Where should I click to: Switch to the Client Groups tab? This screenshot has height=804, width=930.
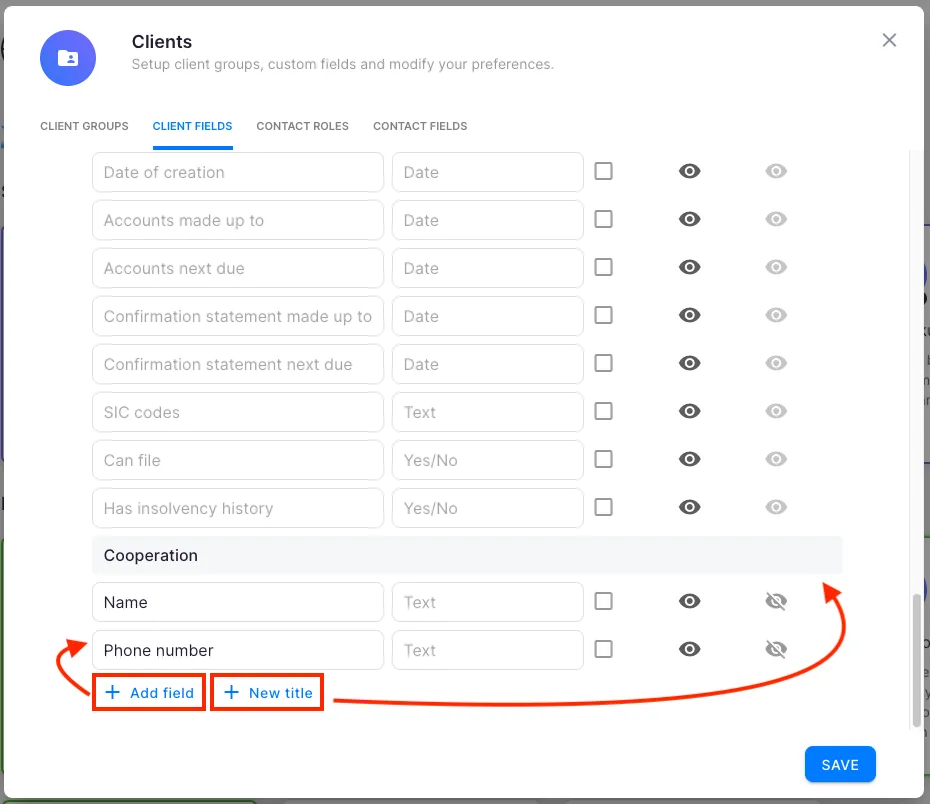click(x=84, y=127)
